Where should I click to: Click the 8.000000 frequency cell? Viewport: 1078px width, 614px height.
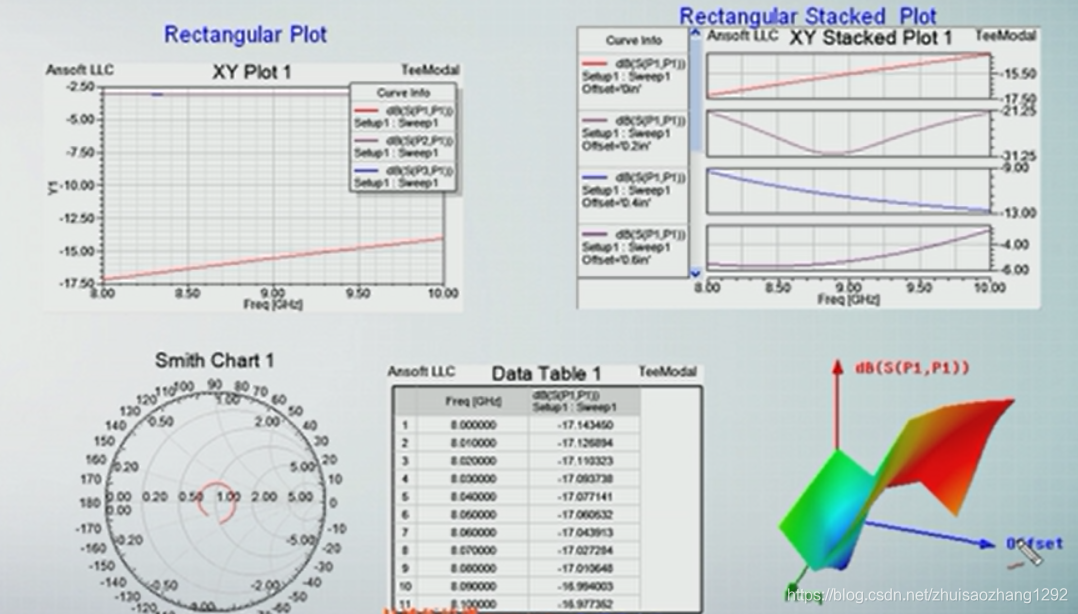coord(473,425)
